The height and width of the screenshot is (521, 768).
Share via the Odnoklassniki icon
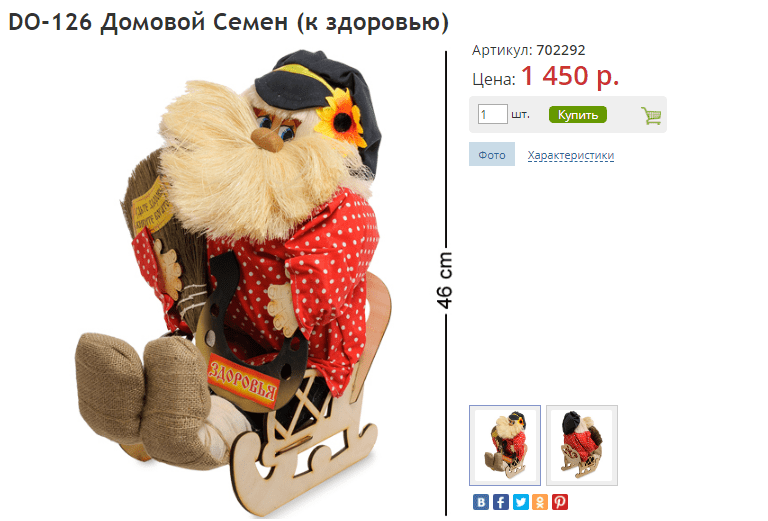click(540, 502)
